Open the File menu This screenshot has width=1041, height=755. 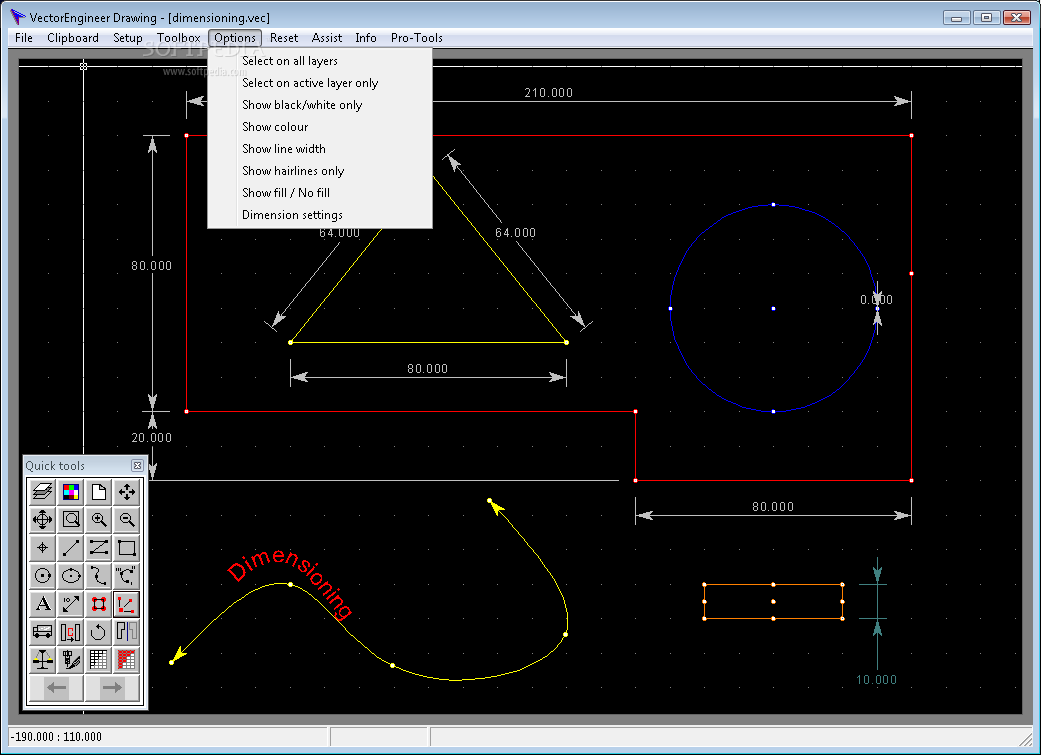[x=24, y=38]
